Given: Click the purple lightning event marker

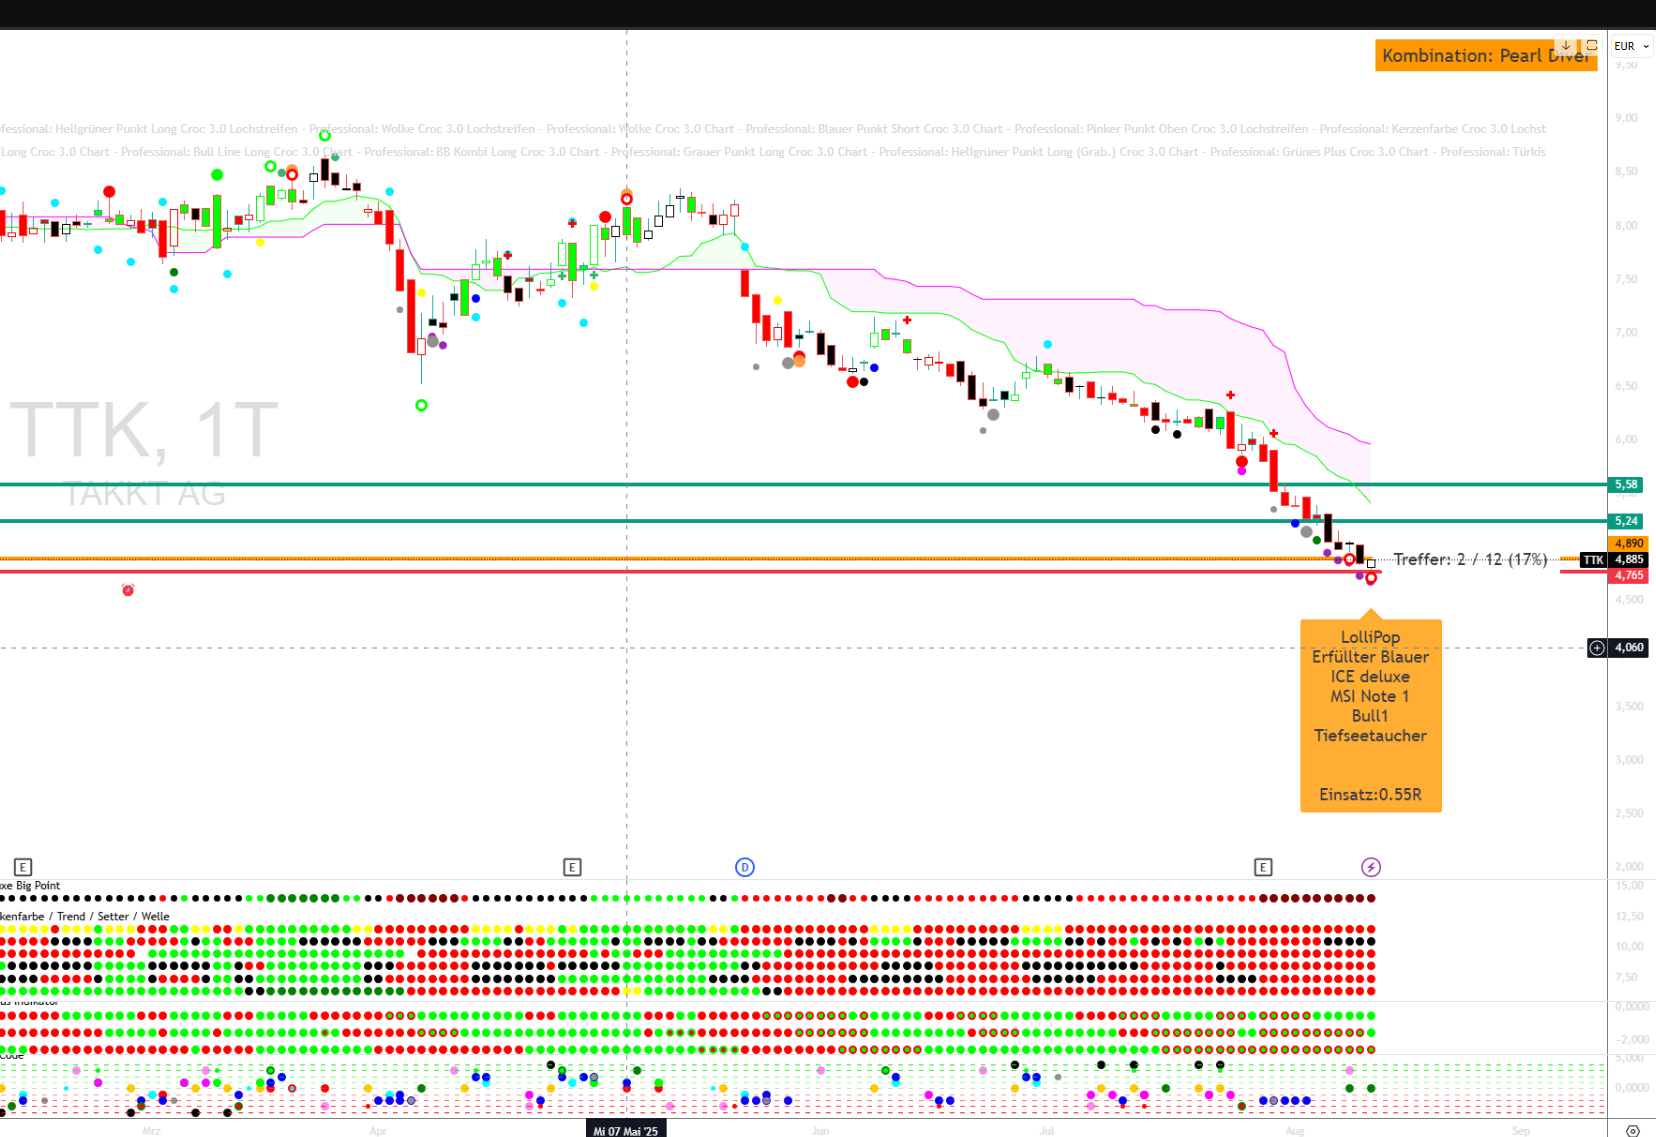Looking at the screenshot, I should click(1371, 867).
